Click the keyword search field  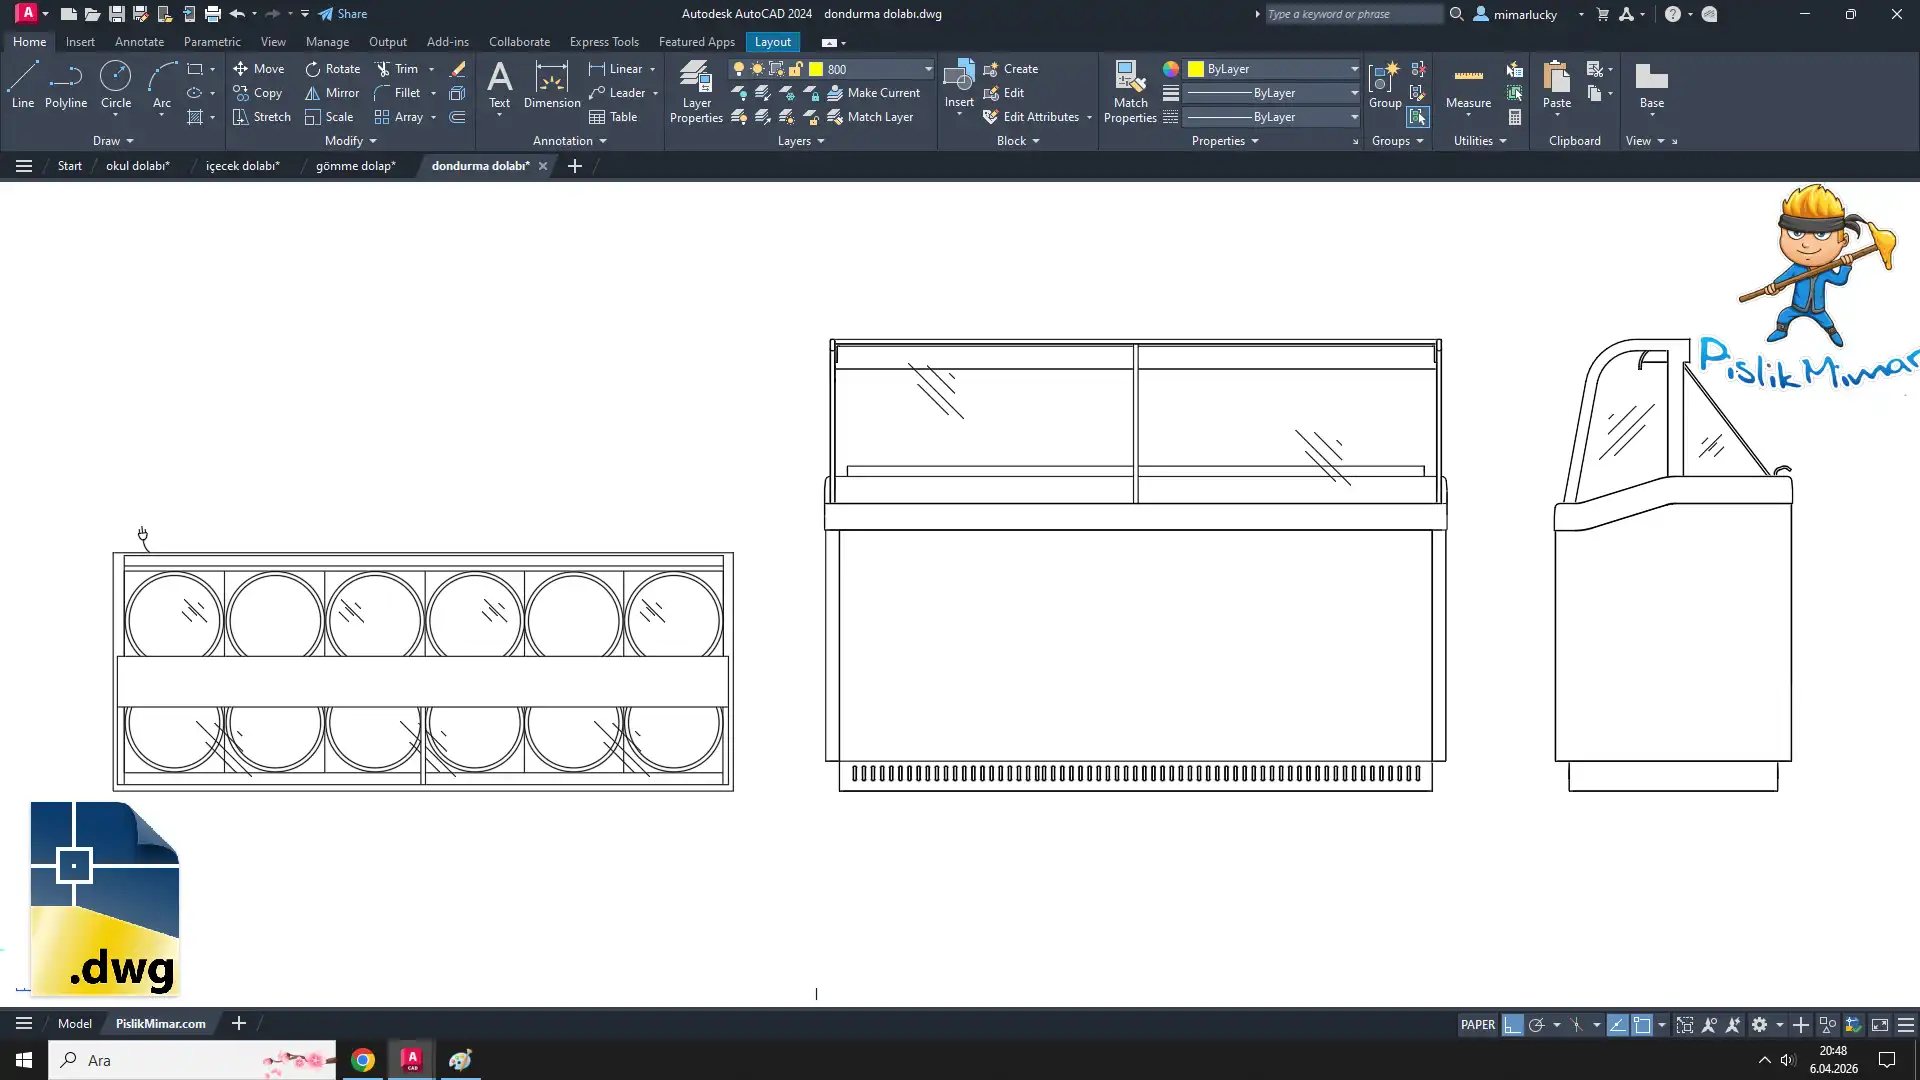pos(1352,14)
